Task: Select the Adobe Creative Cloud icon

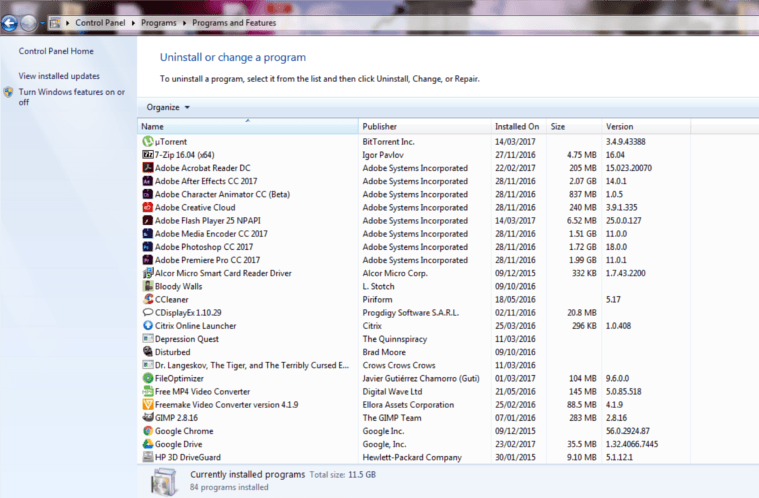Action: 148,207
